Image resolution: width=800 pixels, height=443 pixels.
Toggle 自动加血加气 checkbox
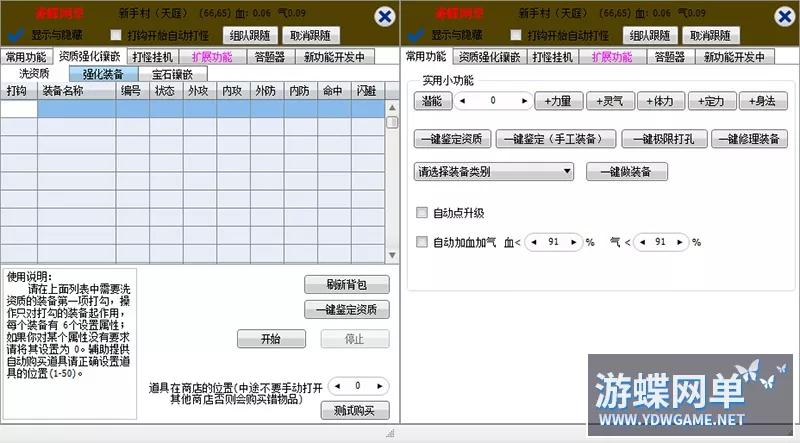coord(422,242)
